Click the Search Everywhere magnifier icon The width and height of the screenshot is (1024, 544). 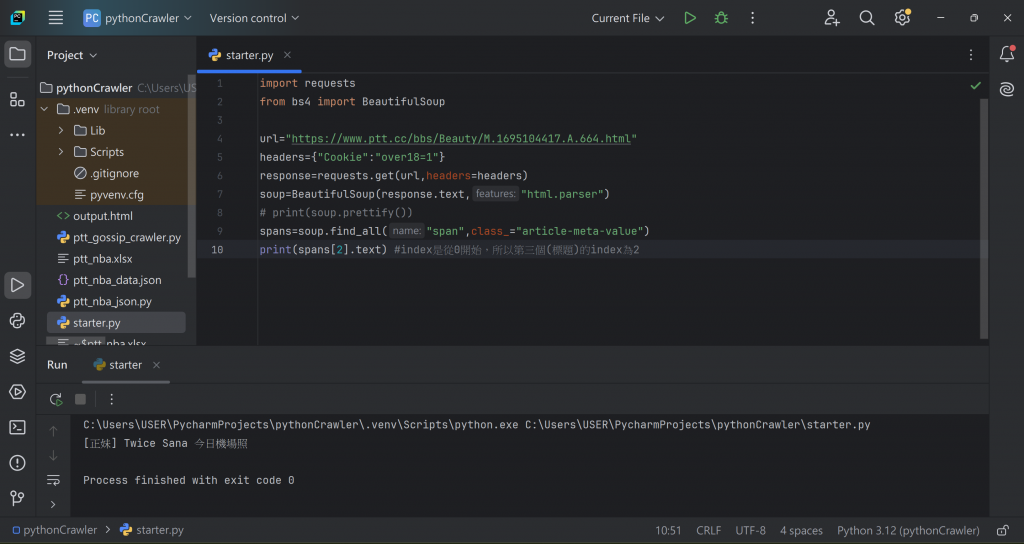[867, 18]
